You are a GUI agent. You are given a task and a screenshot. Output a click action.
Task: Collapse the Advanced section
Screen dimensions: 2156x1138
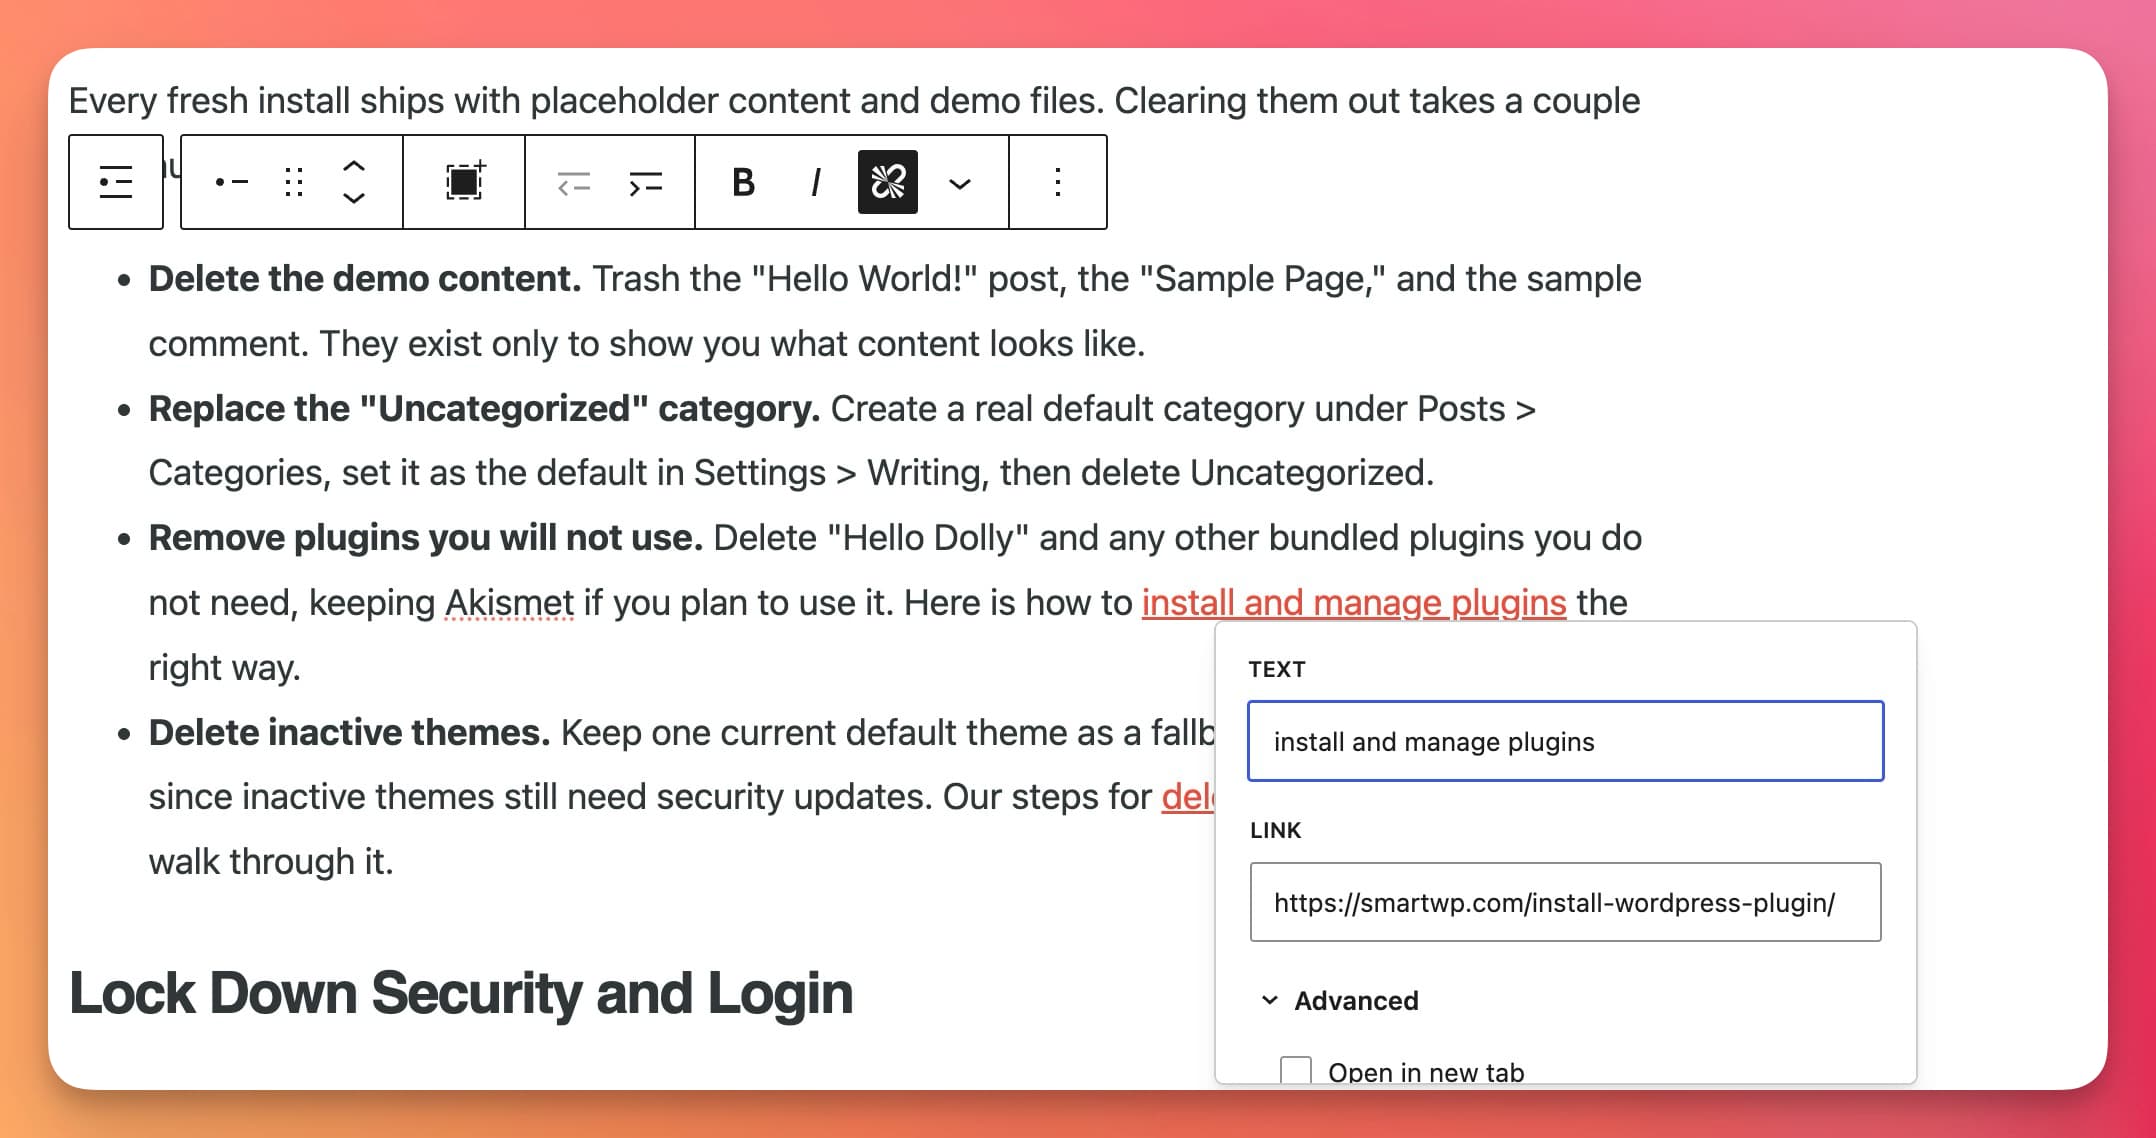pos(1340,1001)
